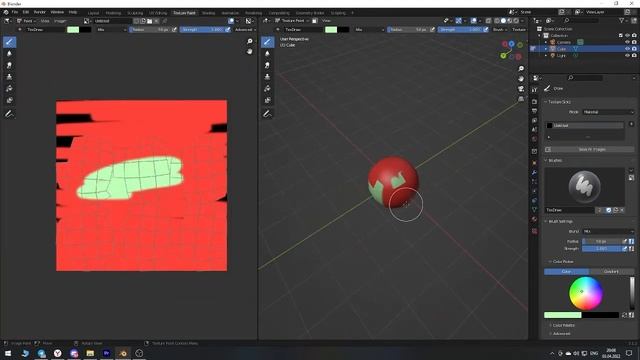Toggle radius pressure sensitivity in viewport header
Viewport: 640px width, 360px height.
[432, 29]
